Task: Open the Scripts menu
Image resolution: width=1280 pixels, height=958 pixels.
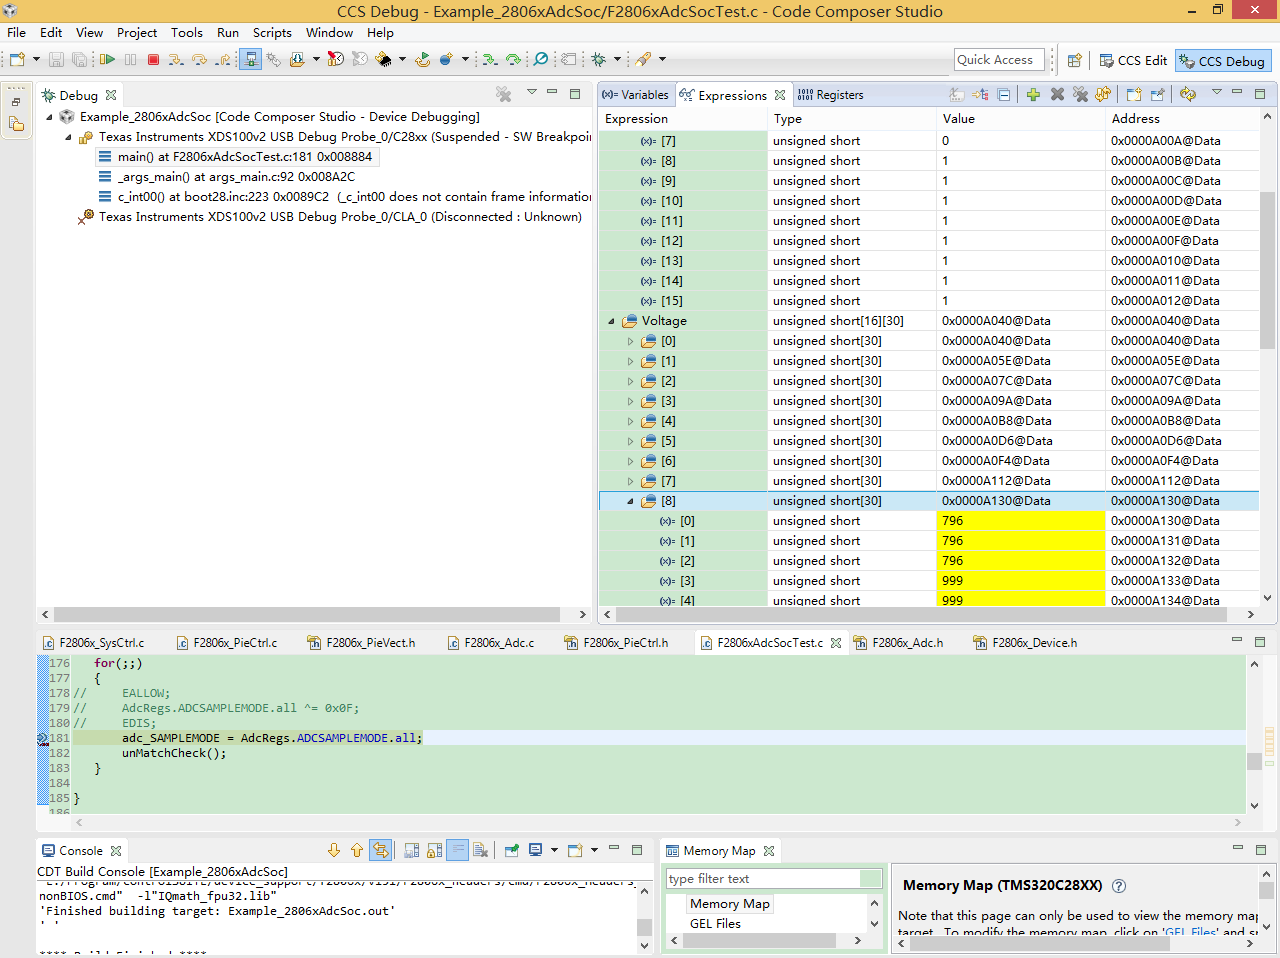Action: 272,33
